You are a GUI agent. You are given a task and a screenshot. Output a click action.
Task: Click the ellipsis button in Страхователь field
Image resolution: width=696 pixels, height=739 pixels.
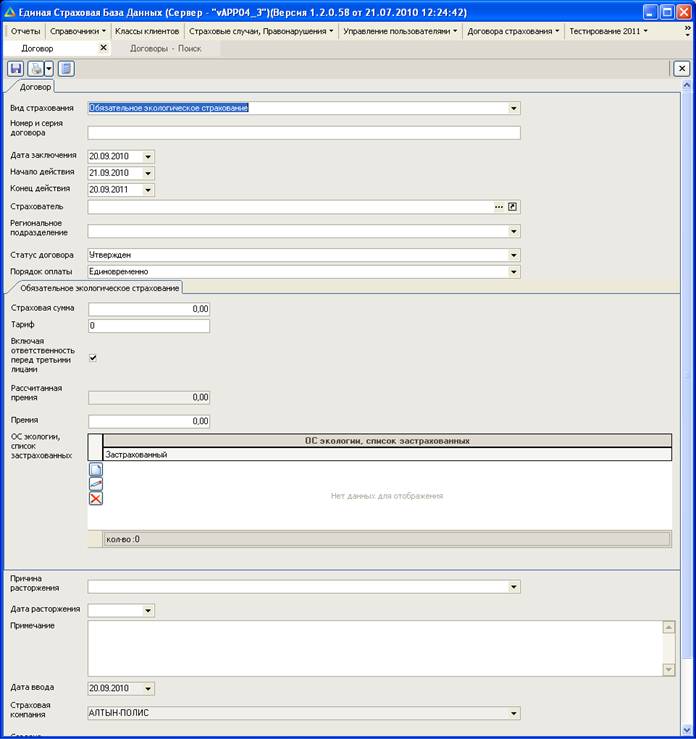(x=498, y=207)
